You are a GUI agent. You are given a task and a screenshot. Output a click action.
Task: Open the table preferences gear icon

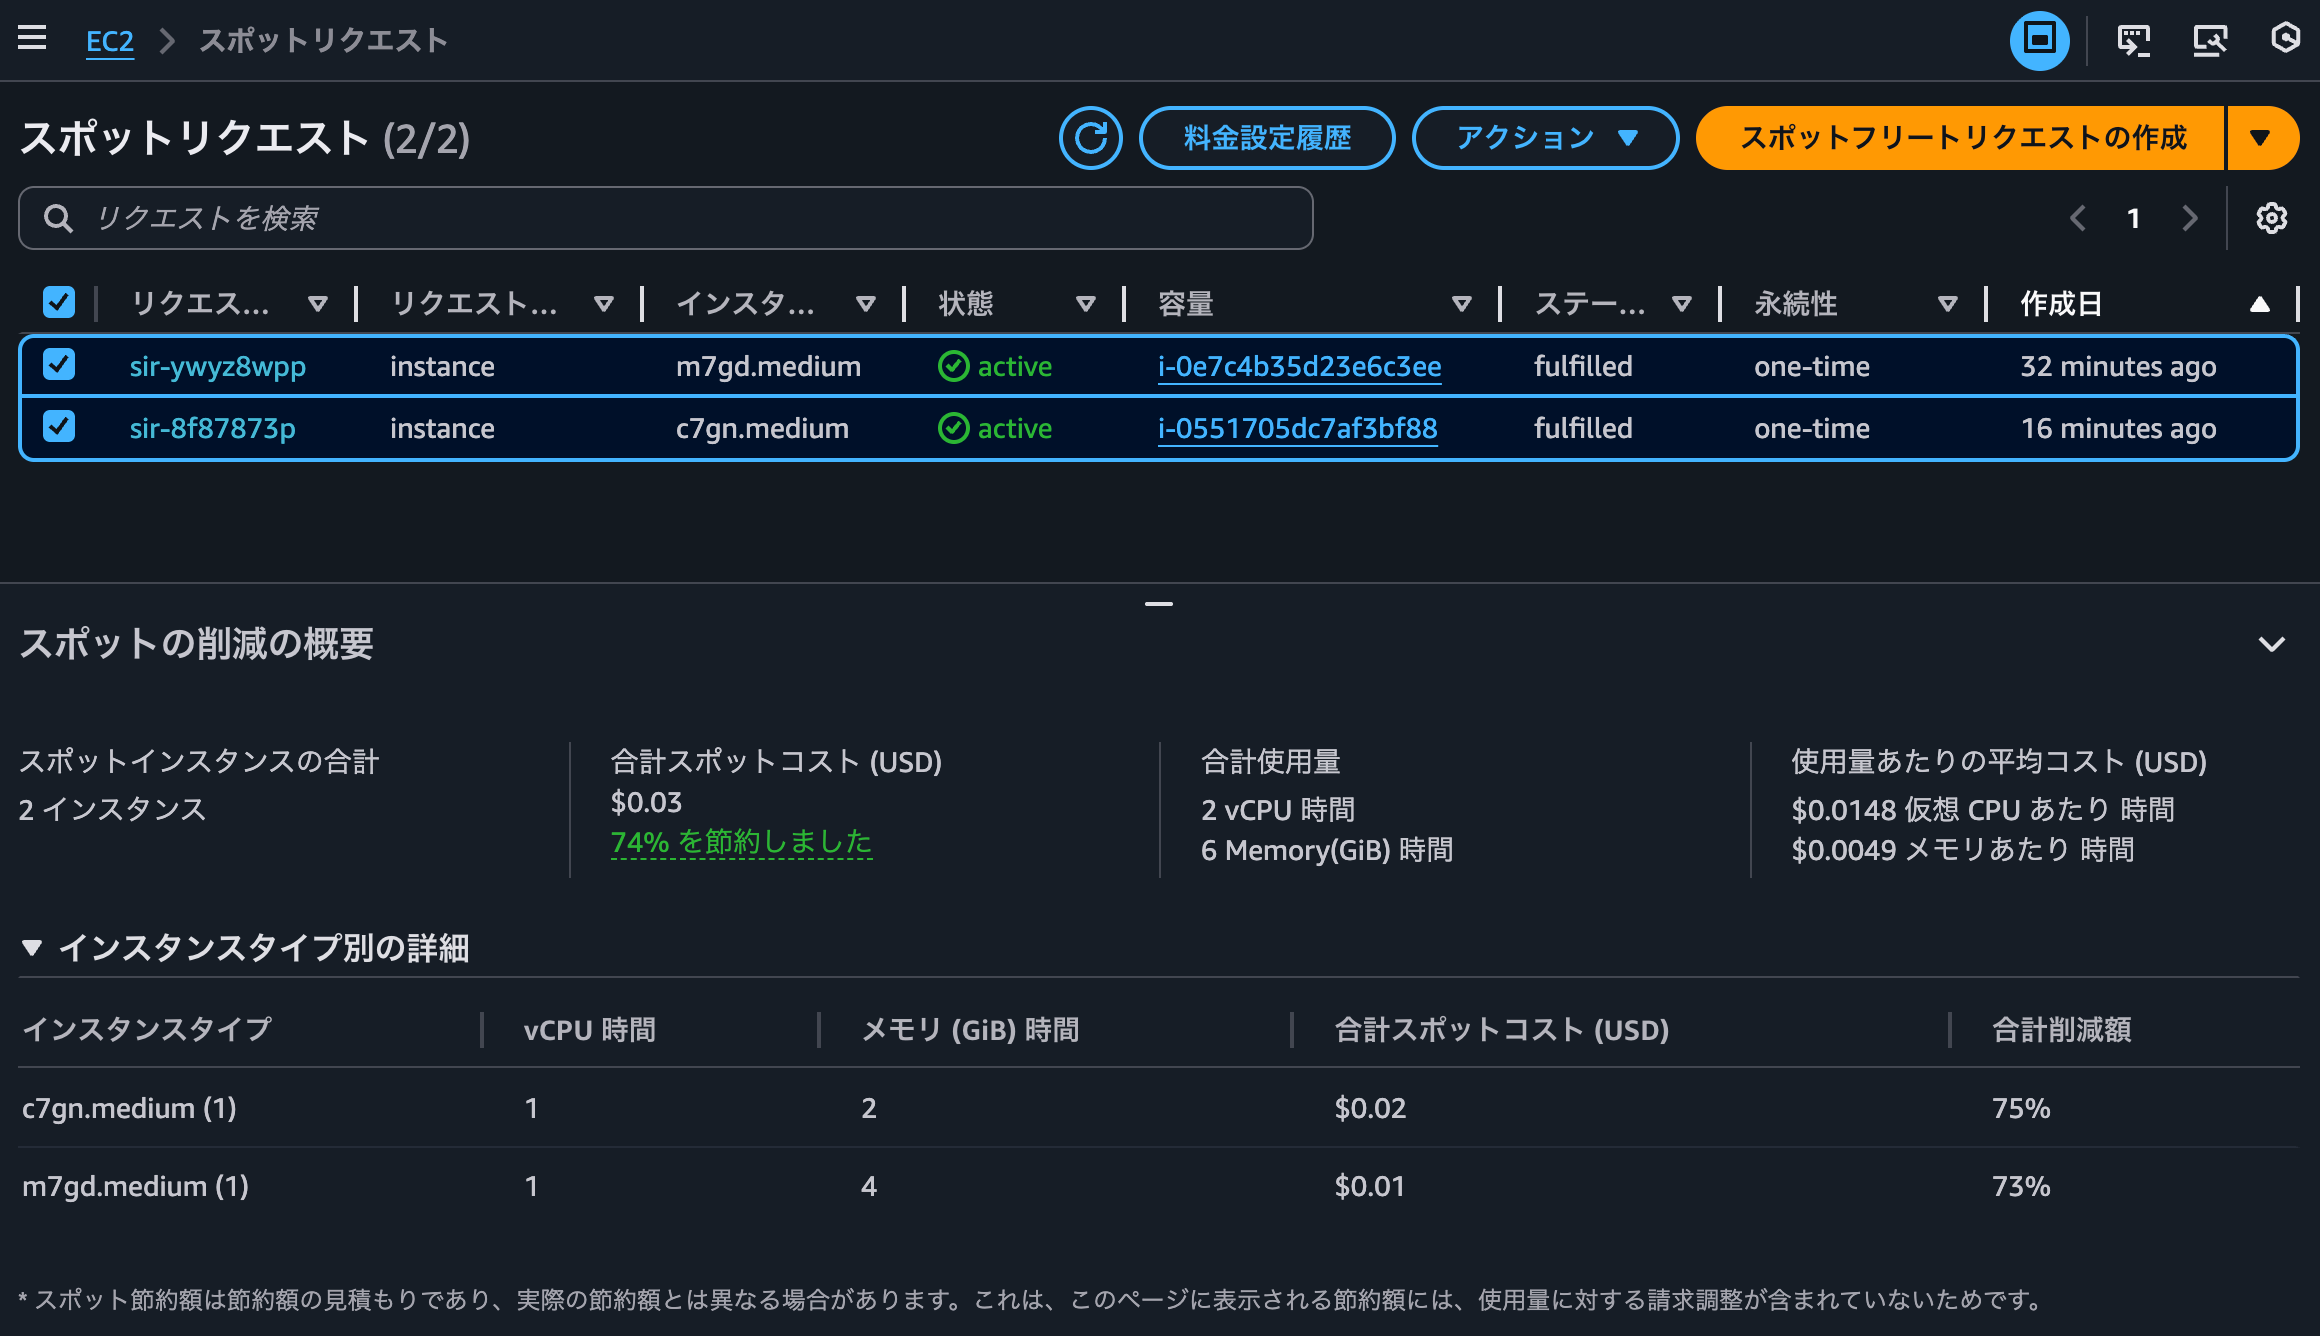pyautogui.click(x=2271, y=218)
